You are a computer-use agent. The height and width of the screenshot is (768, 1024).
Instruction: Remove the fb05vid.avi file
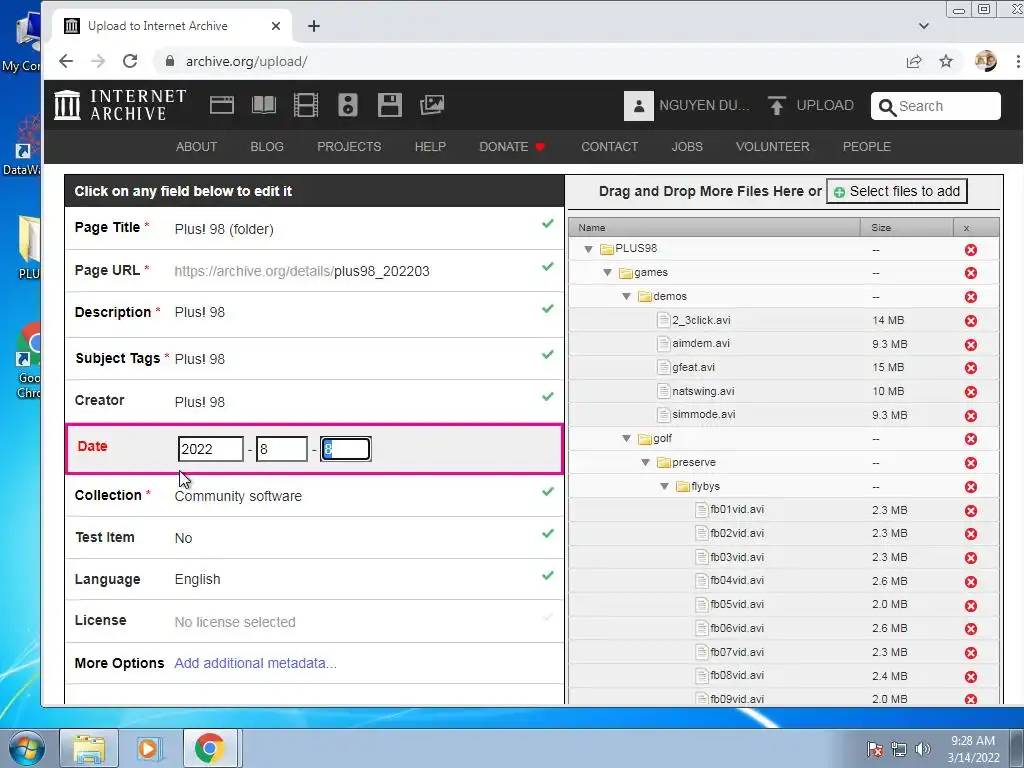coord(970,605)
